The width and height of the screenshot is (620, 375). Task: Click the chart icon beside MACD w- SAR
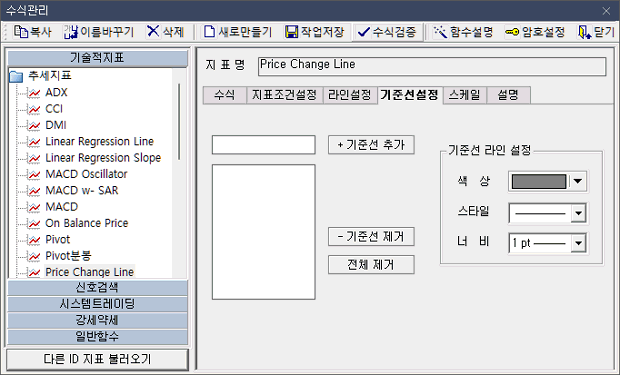(34, 191)
